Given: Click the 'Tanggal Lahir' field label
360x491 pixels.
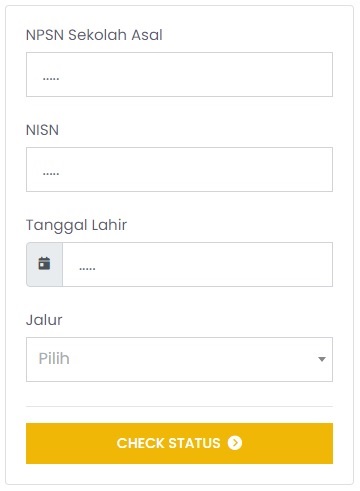Looking at the screenshot, I should (x=76, y=225).
